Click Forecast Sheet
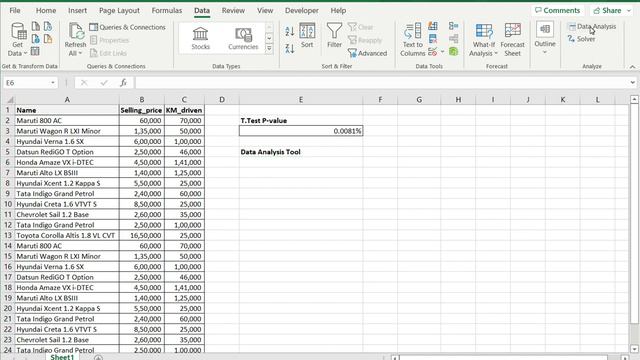This screenshot has height=360, width=640. click(x=512, y=40)
